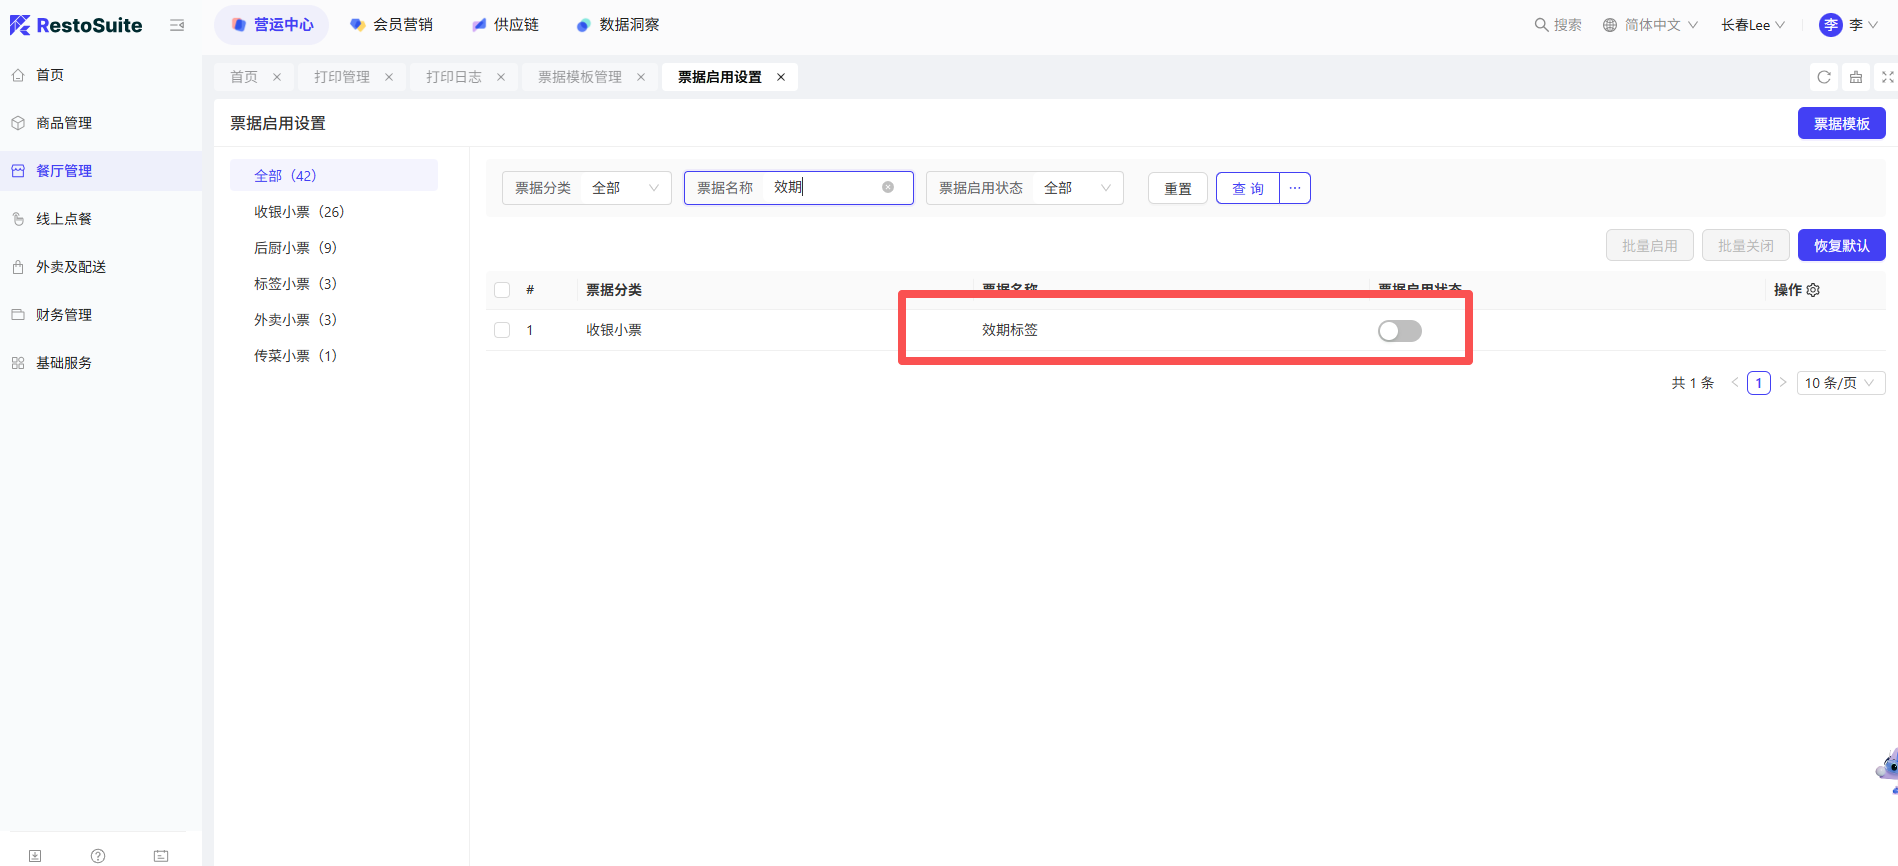Click the fullscreen expand icon

1887,77
